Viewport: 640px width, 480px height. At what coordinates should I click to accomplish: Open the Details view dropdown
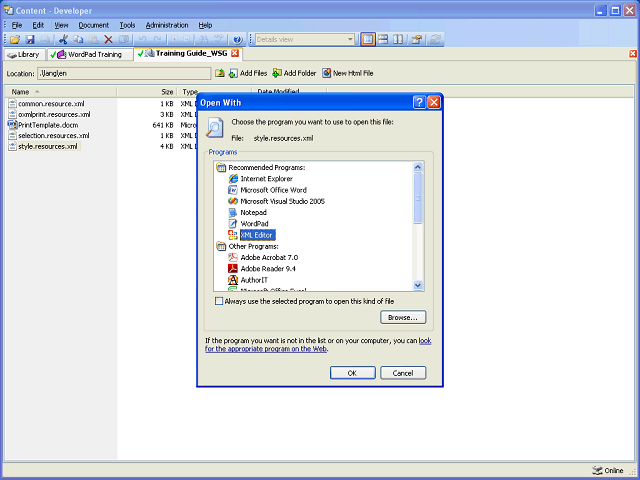pos(350,40)
